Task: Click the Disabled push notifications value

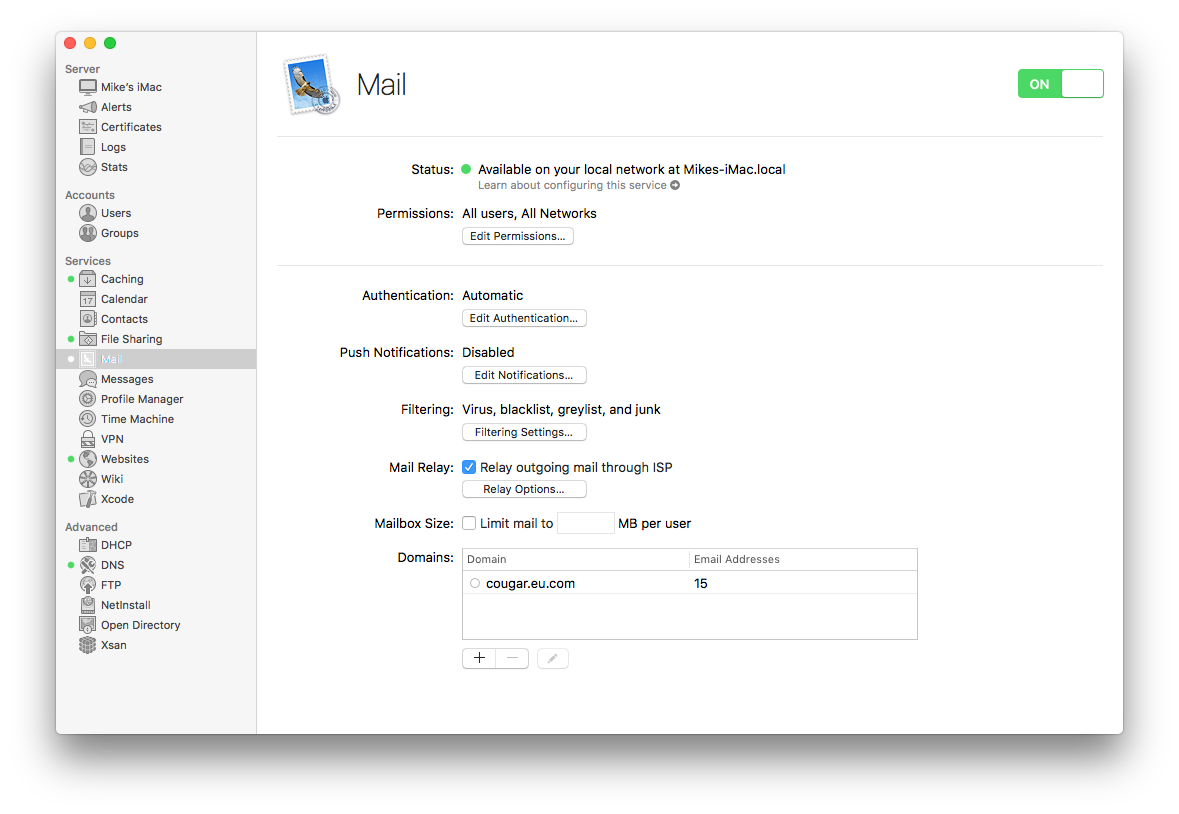Action: pyautogui.click(x=488, y=353)
